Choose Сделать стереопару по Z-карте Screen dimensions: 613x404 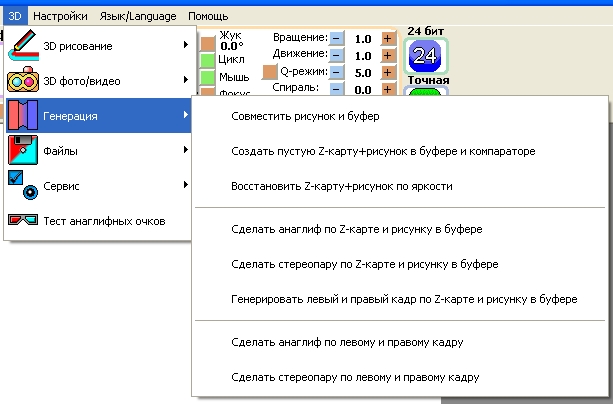(400, 264)
